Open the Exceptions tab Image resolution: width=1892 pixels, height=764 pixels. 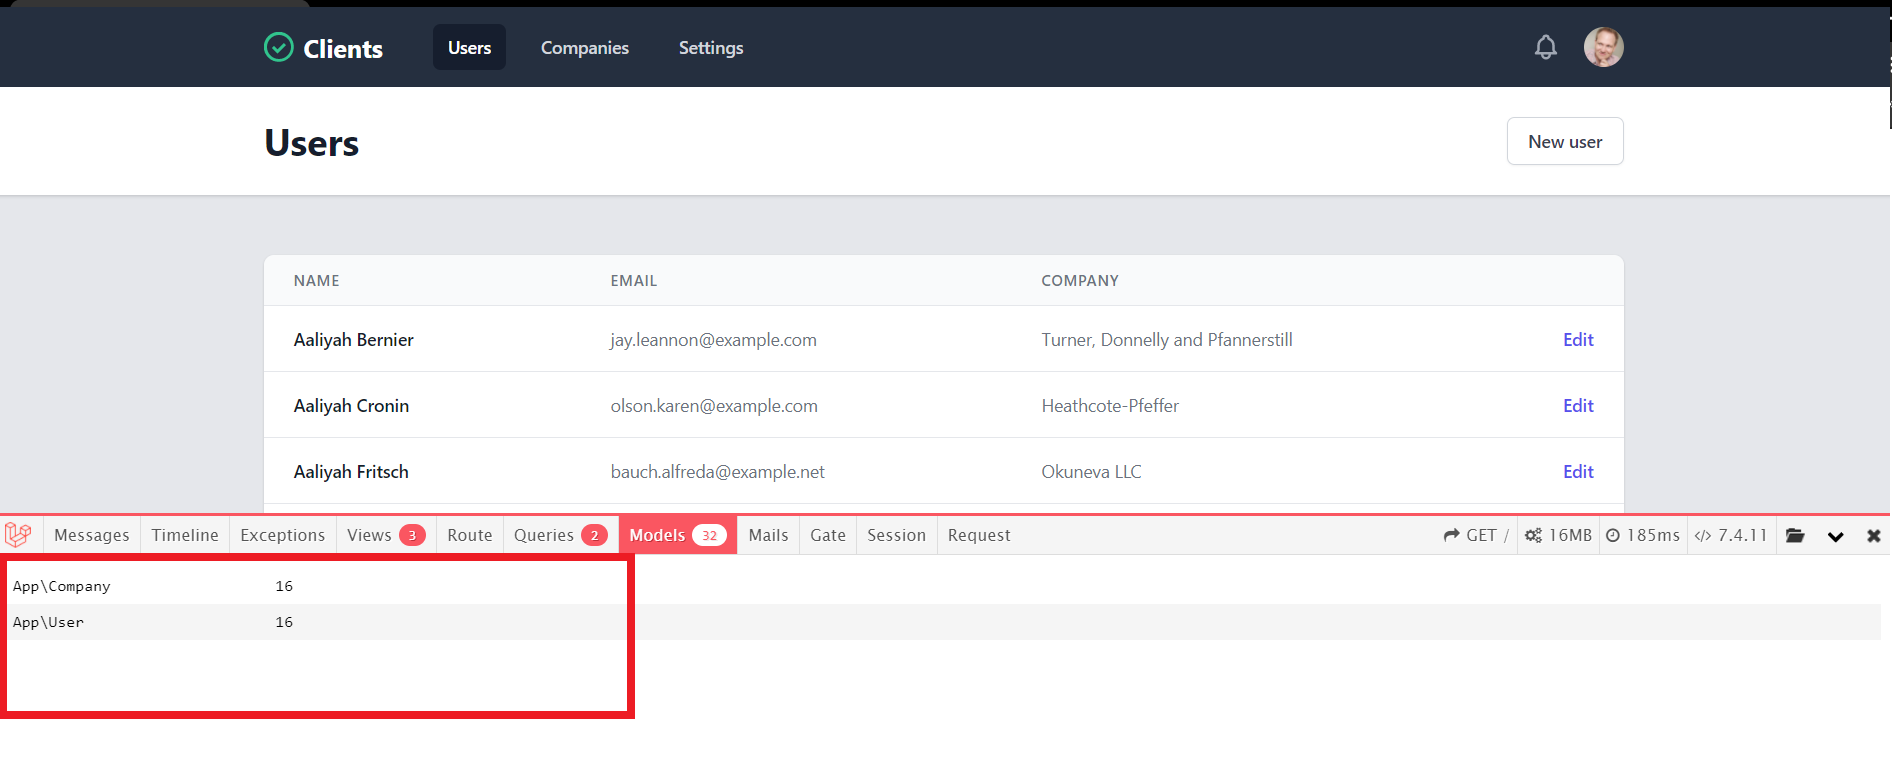point(282,536)
